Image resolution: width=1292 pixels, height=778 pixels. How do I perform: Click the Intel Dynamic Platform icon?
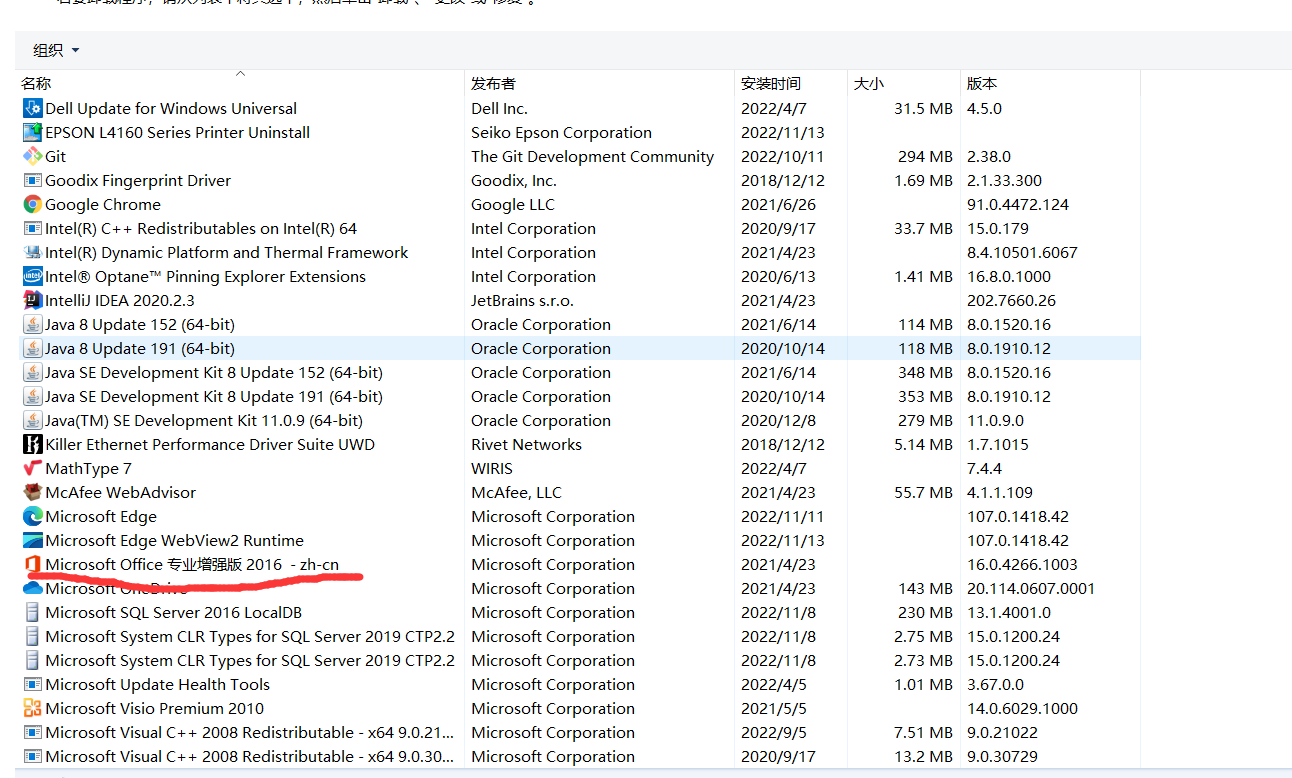click(x=32, y=252)
